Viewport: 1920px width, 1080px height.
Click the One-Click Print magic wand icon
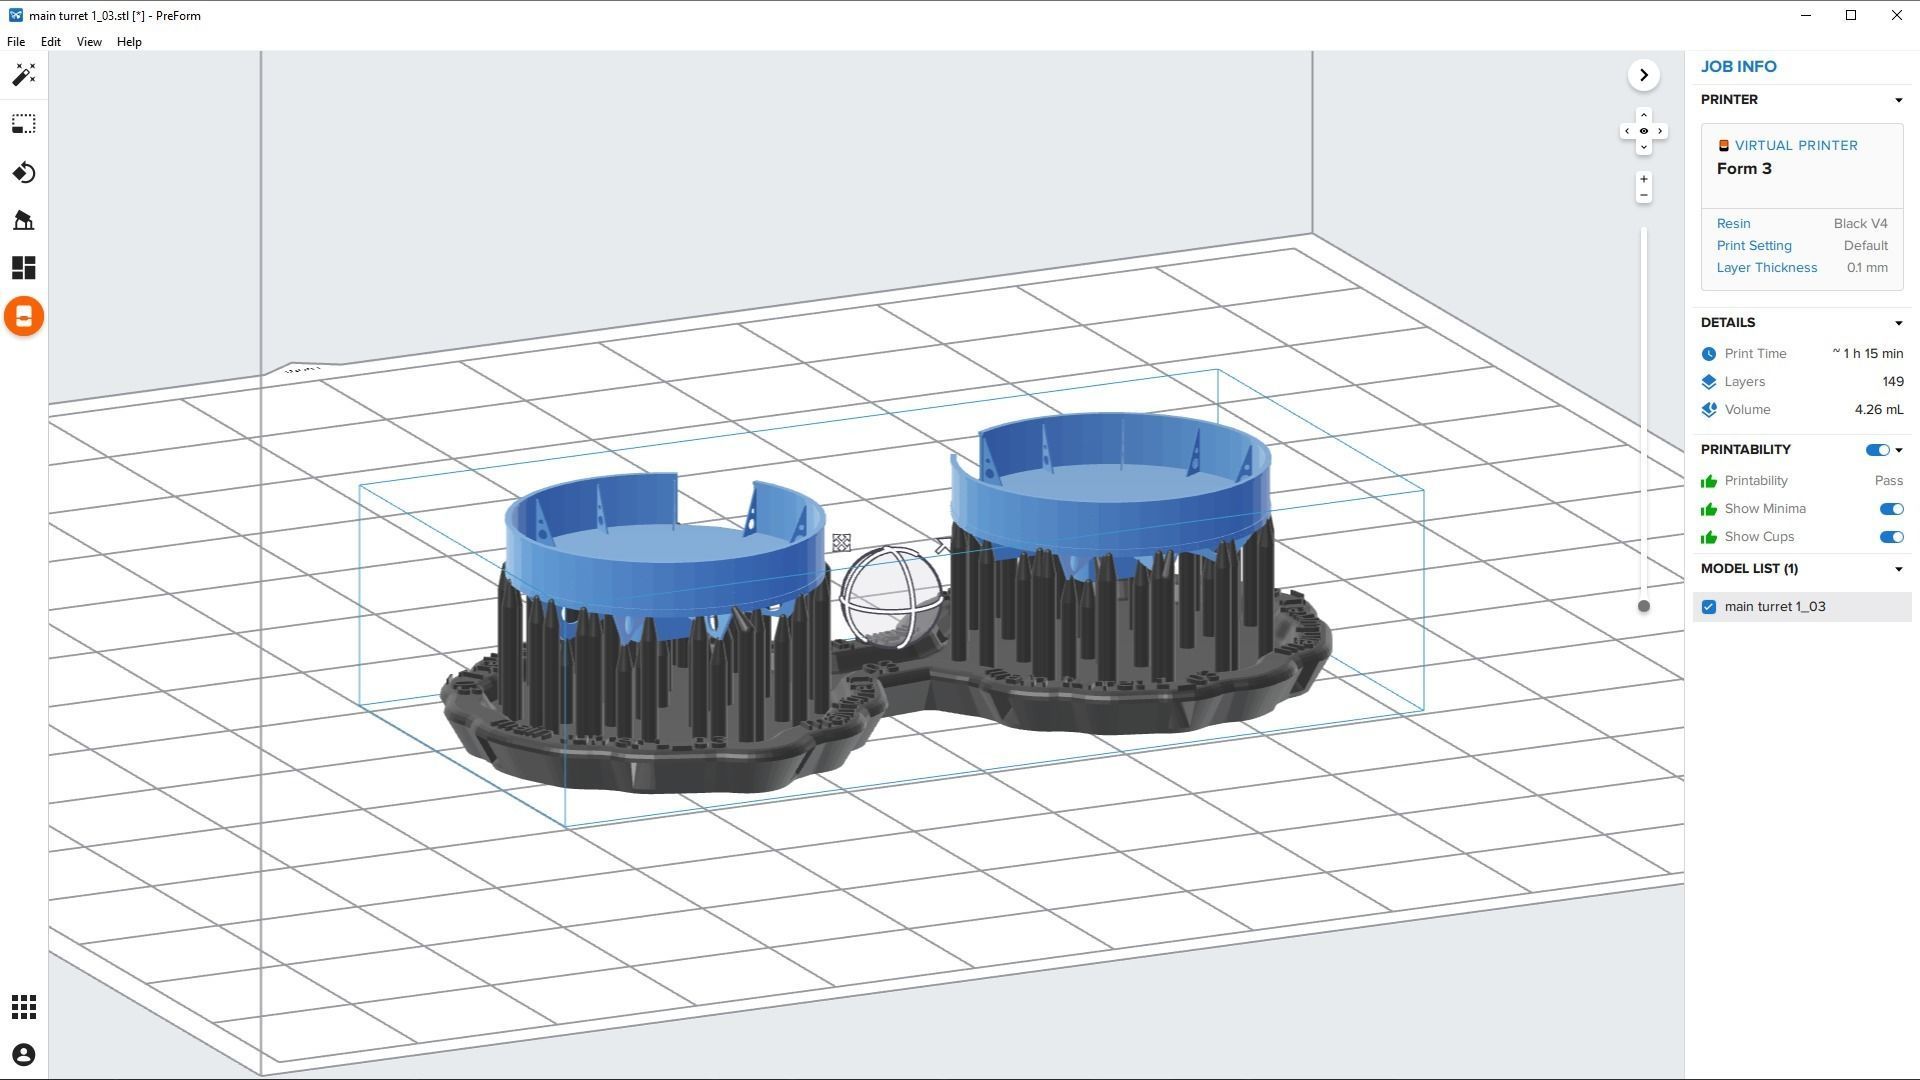point(24,75)
